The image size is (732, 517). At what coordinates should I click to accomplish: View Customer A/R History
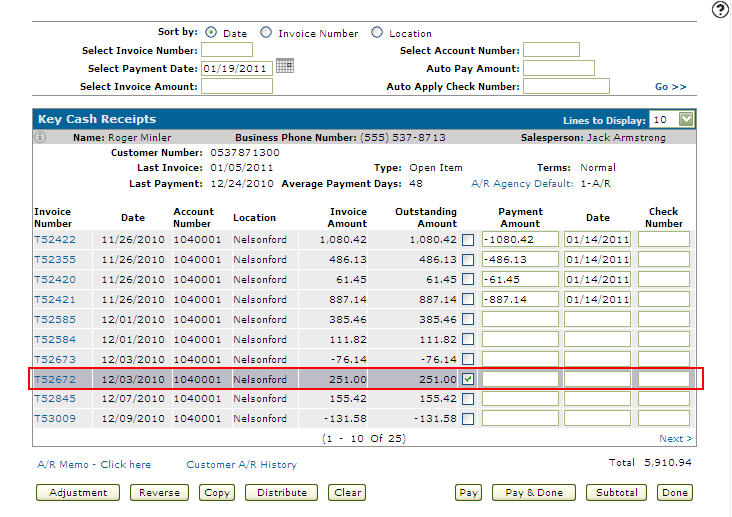point(241,465)
